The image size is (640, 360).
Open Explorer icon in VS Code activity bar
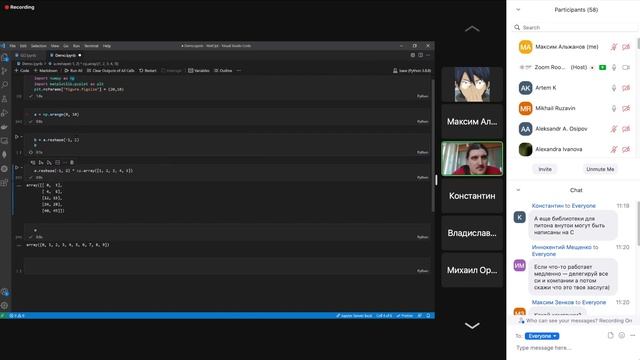[5, 58]
